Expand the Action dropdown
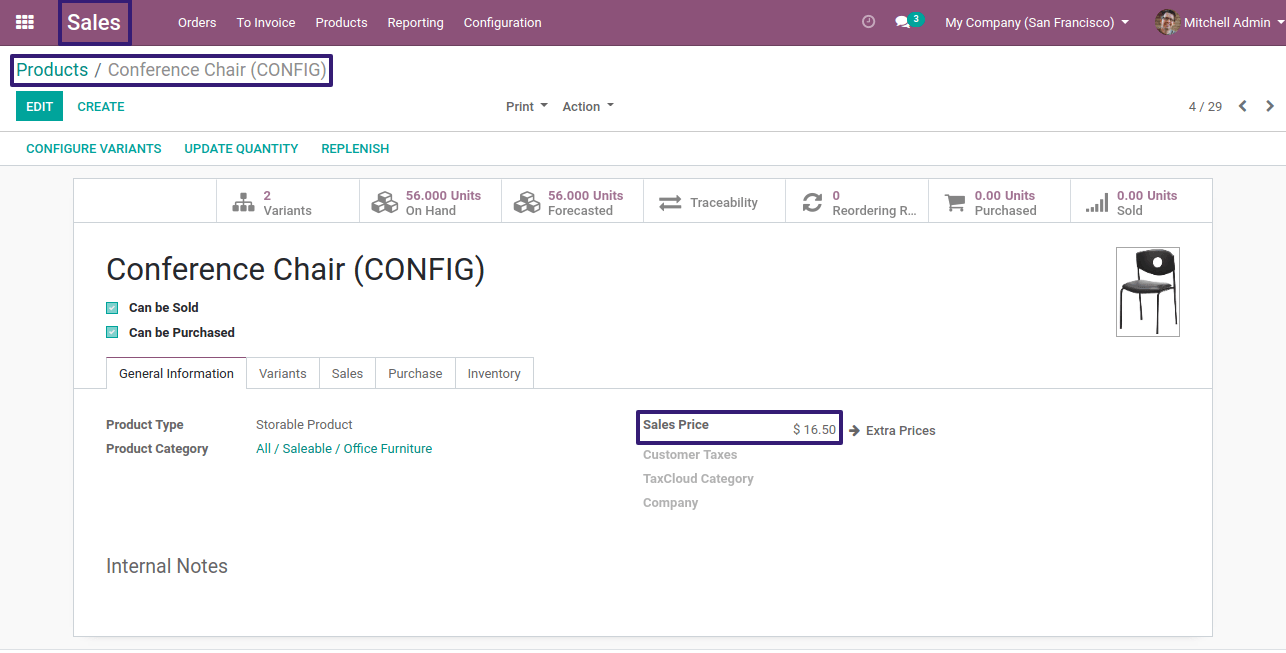1286x653 pixels. [x=588, y=107]
